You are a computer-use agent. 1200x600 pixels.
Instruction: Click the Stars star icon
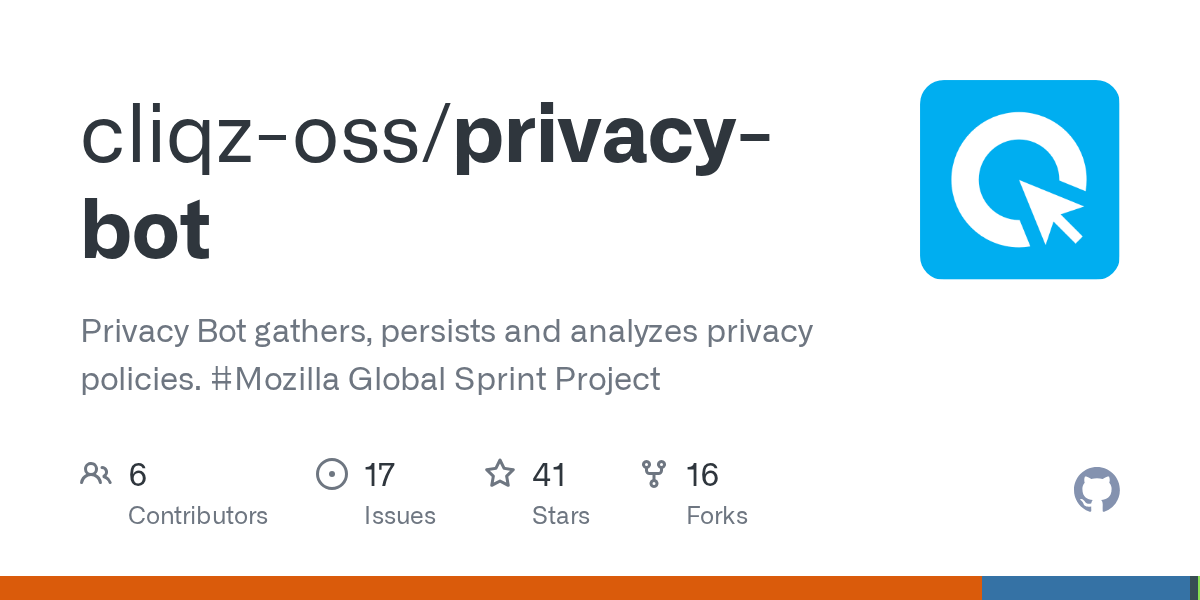[x=500, y=474]
